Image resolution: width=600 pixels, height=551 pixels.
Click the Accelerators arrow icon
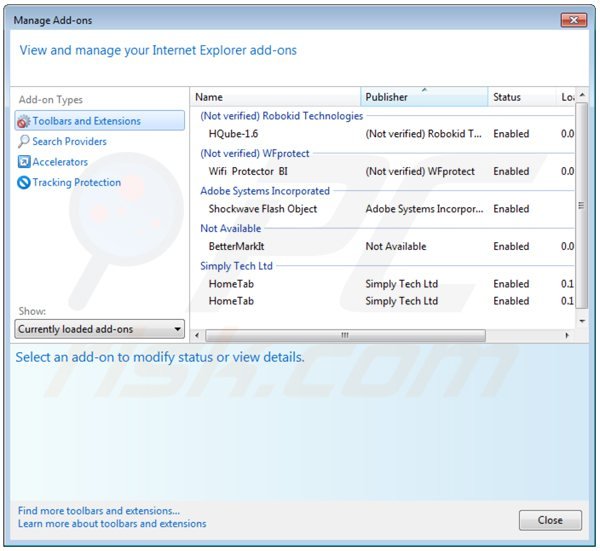[24, 162]
